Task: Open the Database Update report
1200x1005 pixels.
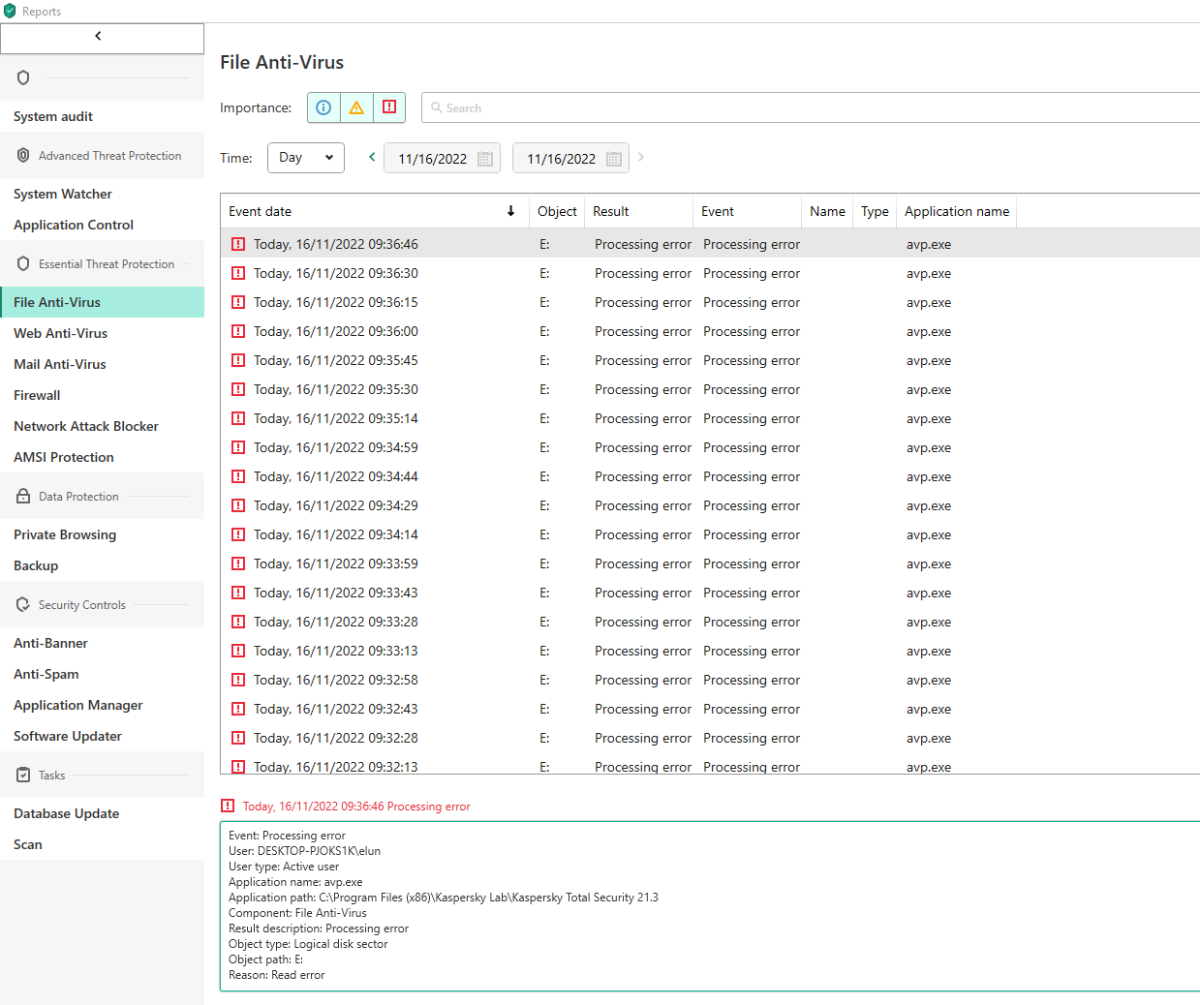Action: 66,814
